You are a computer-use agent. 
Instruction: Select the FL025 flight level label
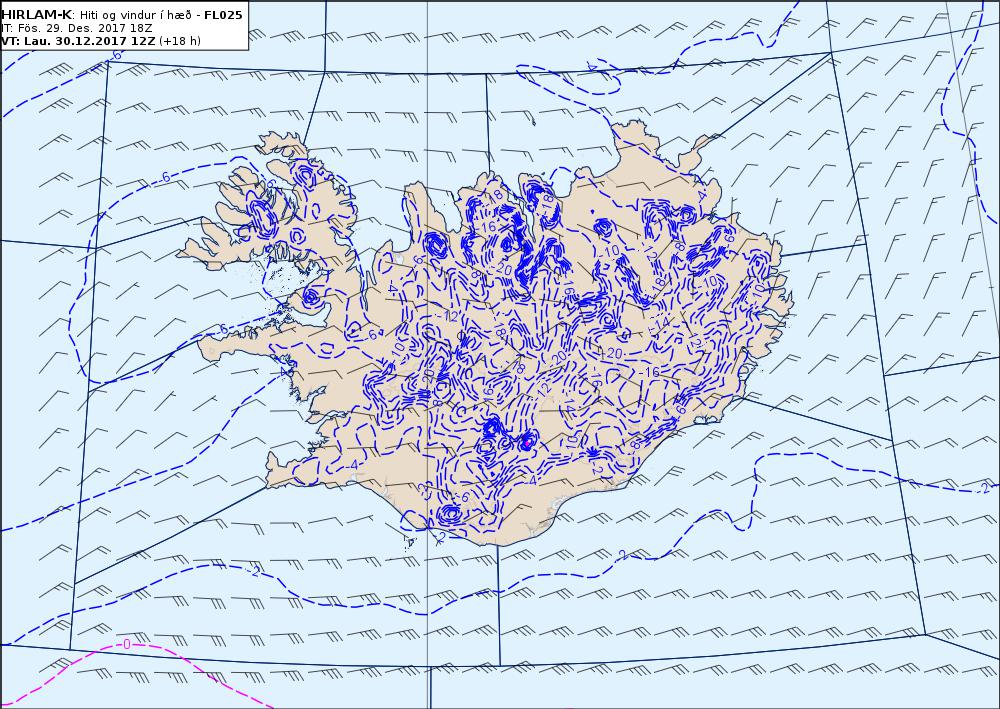pyautogui.click(x=223, y=15)
